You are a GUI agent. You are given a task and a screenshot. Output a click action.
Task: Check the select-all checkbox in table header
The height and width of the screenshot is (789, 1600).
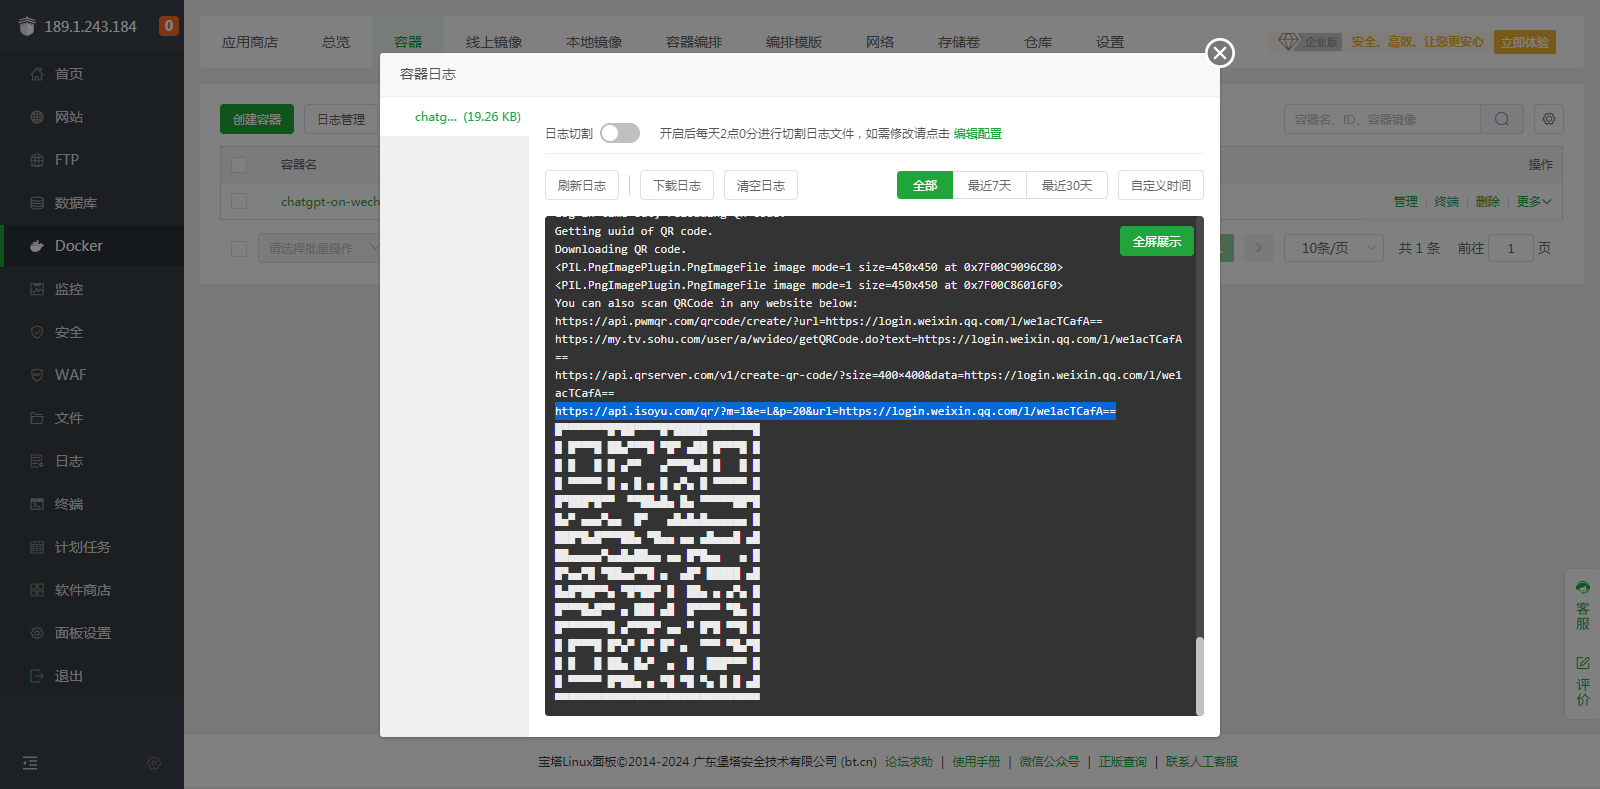239,164
